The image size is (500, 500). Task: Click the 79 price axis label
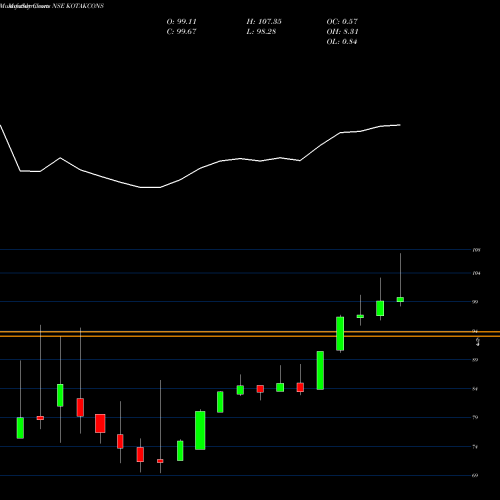tap(475, 418)
